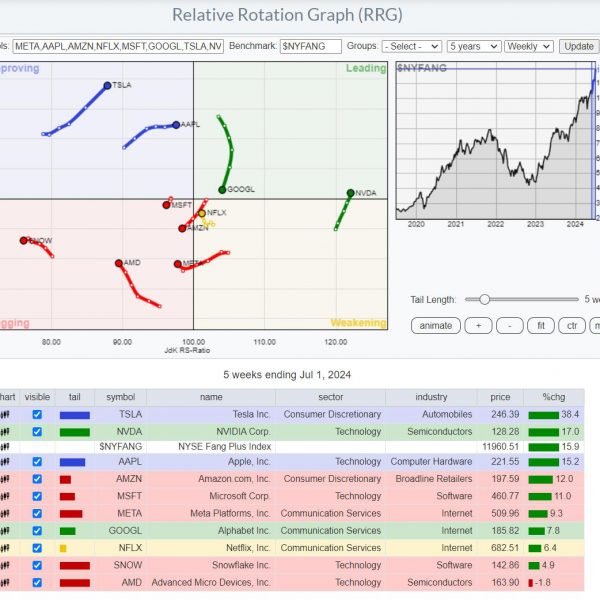The width and height of the screenshot is (600, 600).
Task: Click the NVDA green tail swatch
Action: coord(75,432)
